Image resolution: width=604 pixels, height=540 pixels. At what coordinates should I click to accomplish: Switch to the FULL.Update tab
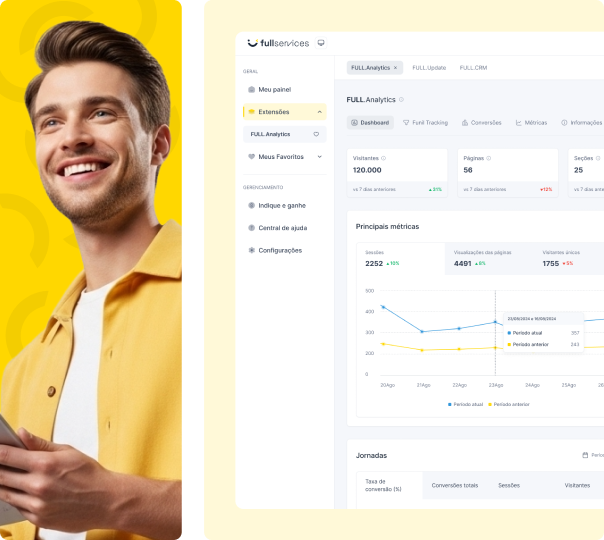coord(429,68)
